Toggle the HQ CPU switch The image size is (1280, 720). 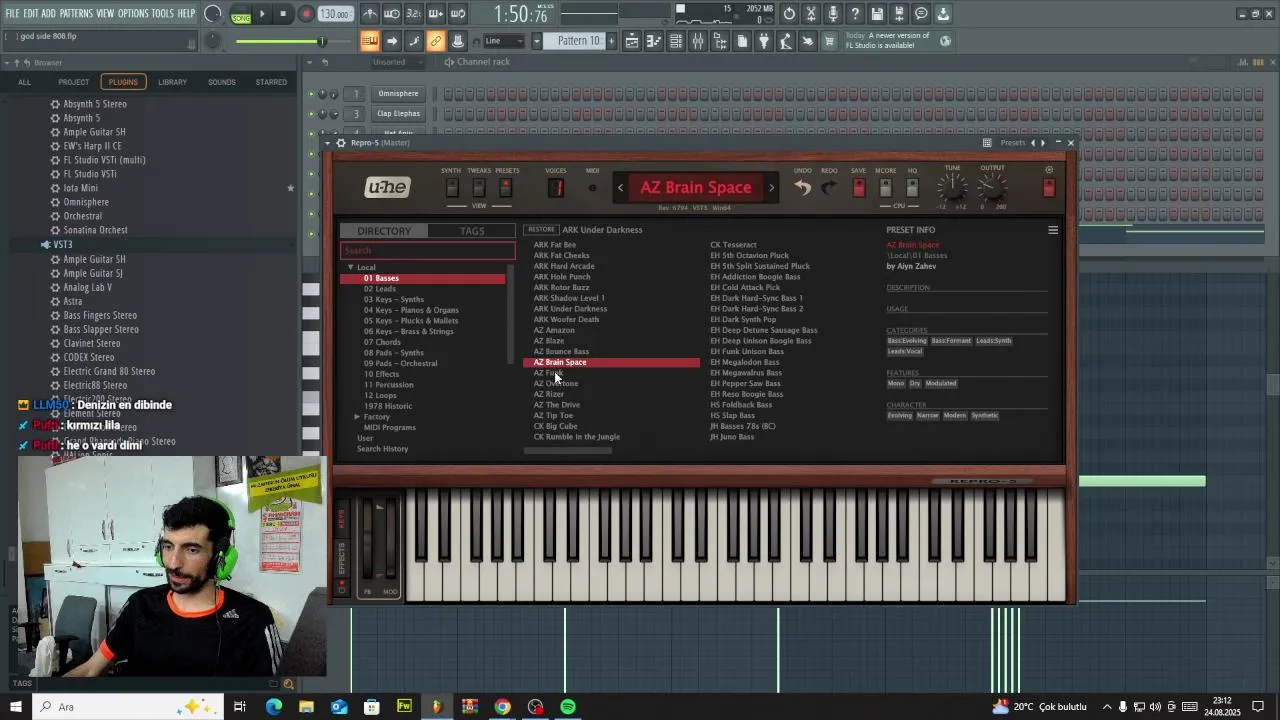click(x=911, y=187)
